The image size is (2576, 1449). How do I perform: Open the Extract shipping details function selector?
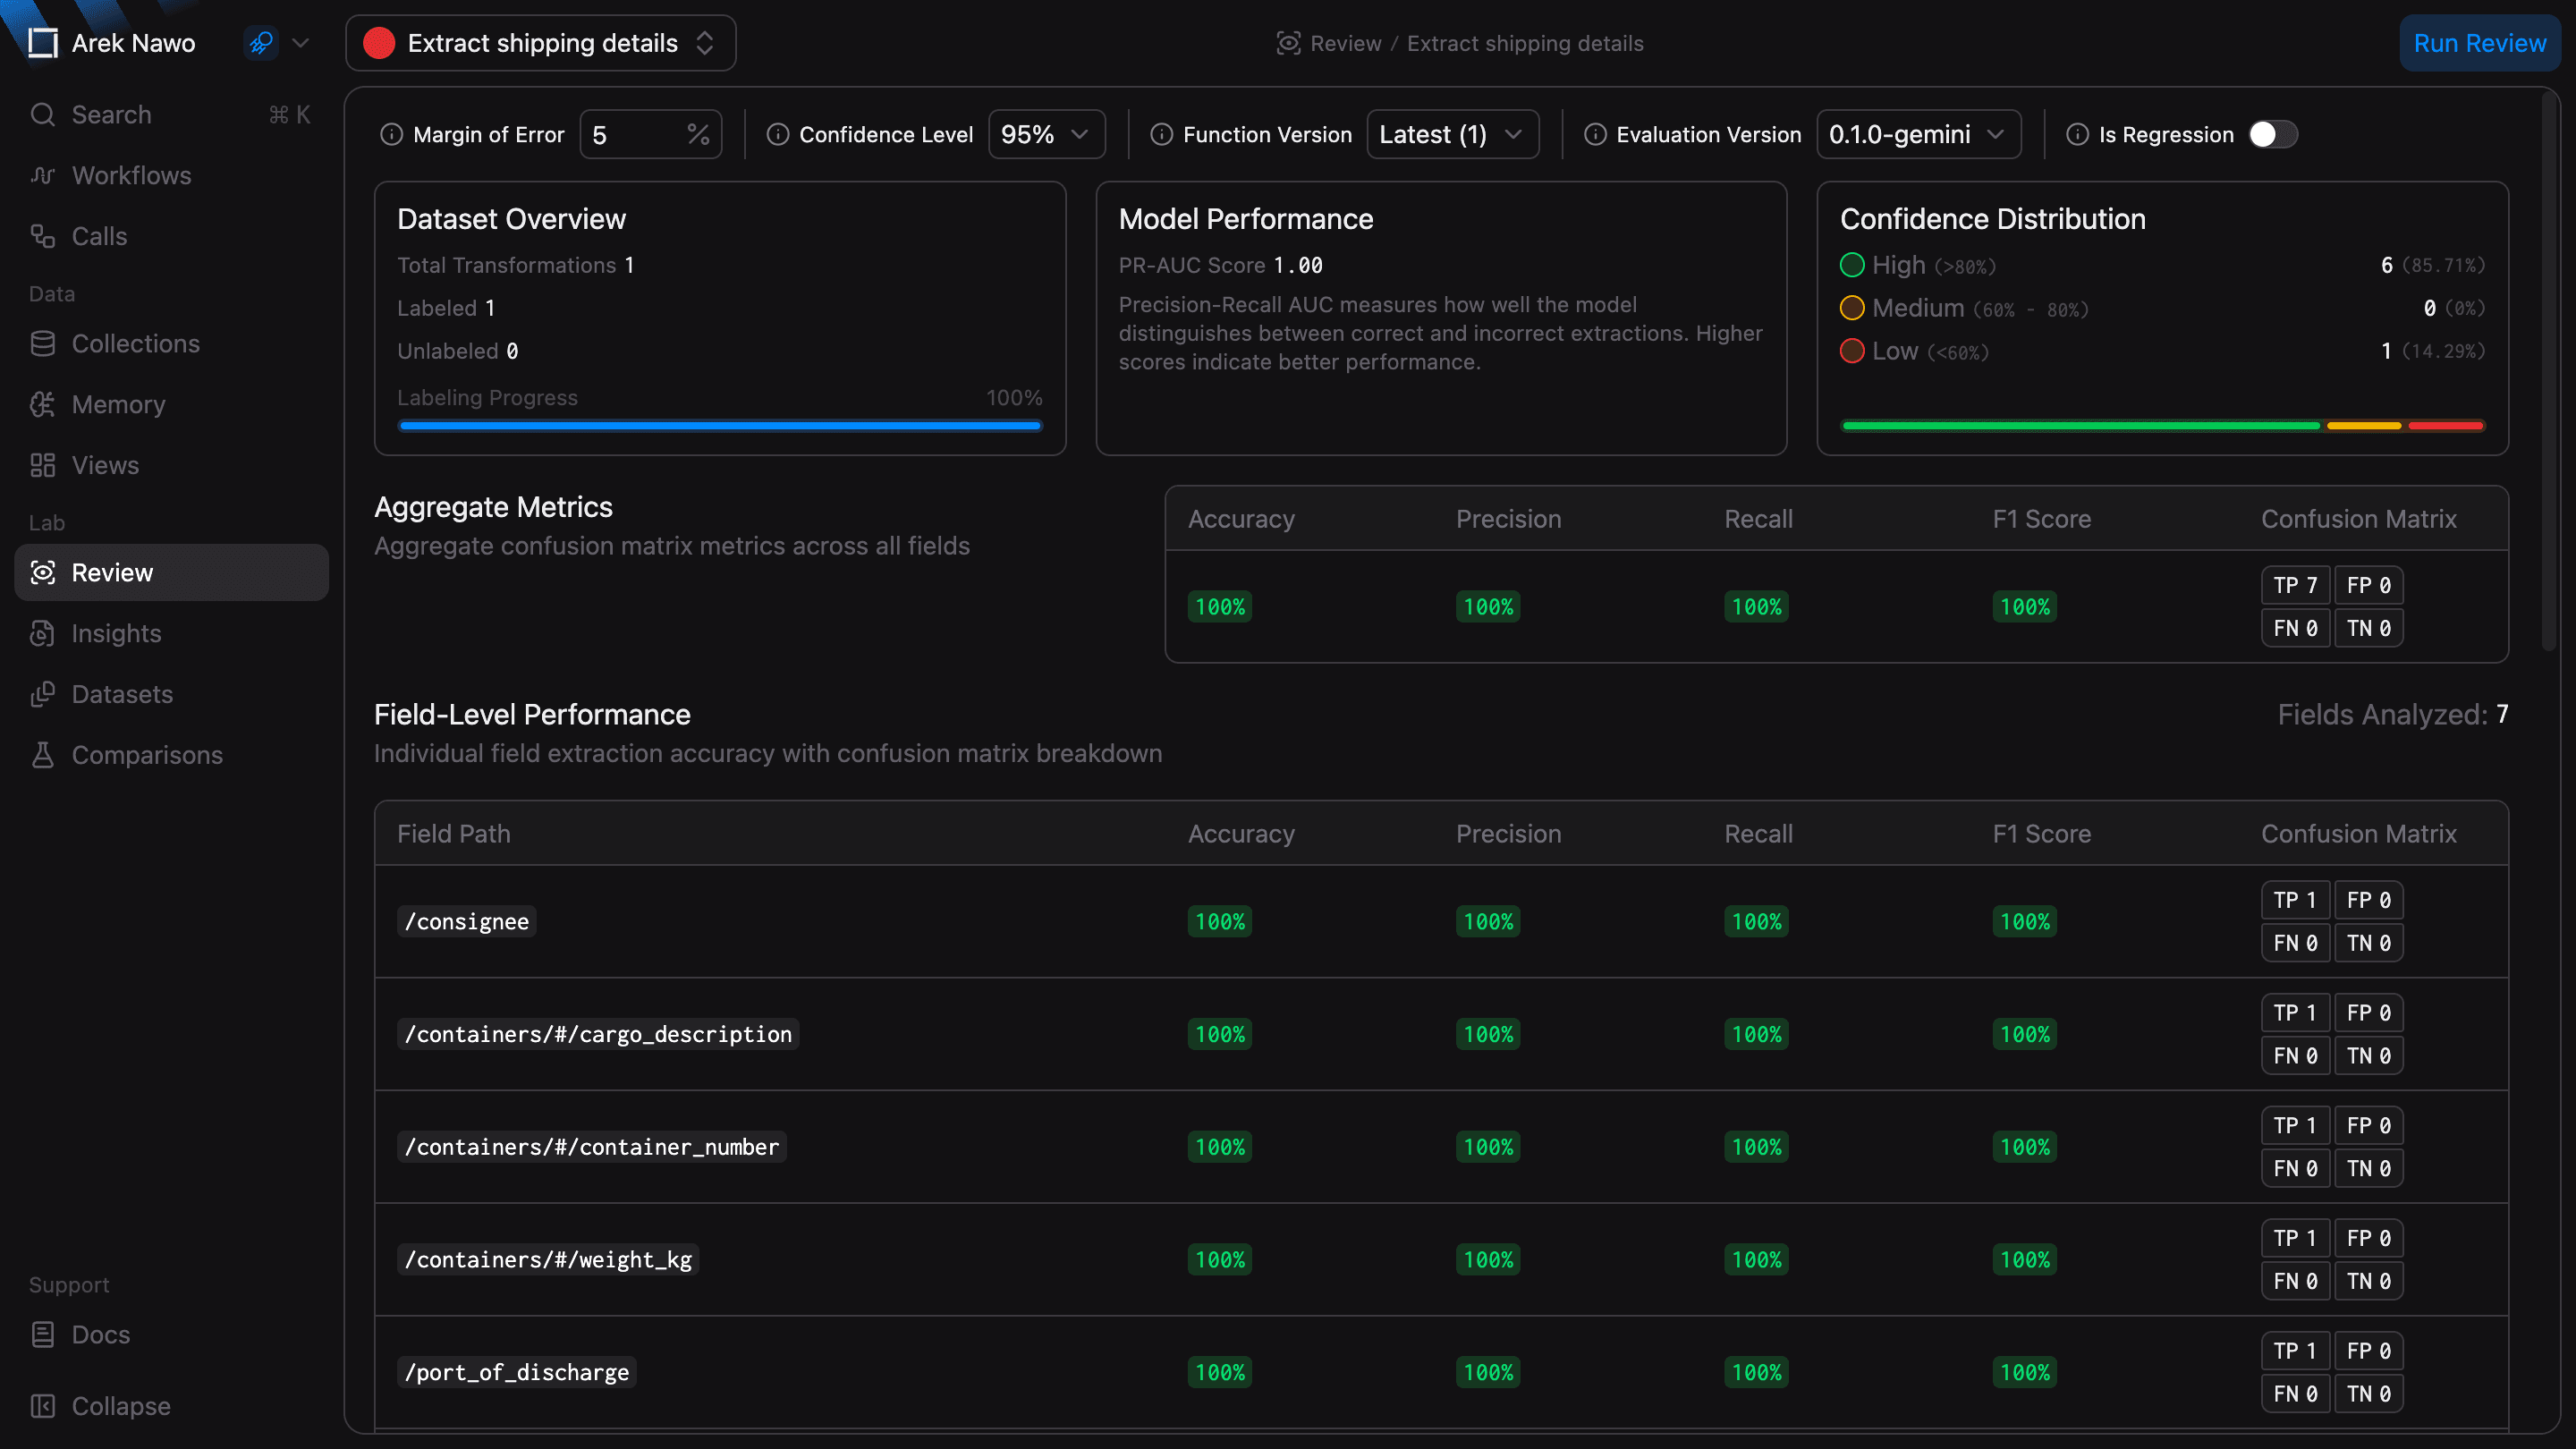tap(541, 43)
